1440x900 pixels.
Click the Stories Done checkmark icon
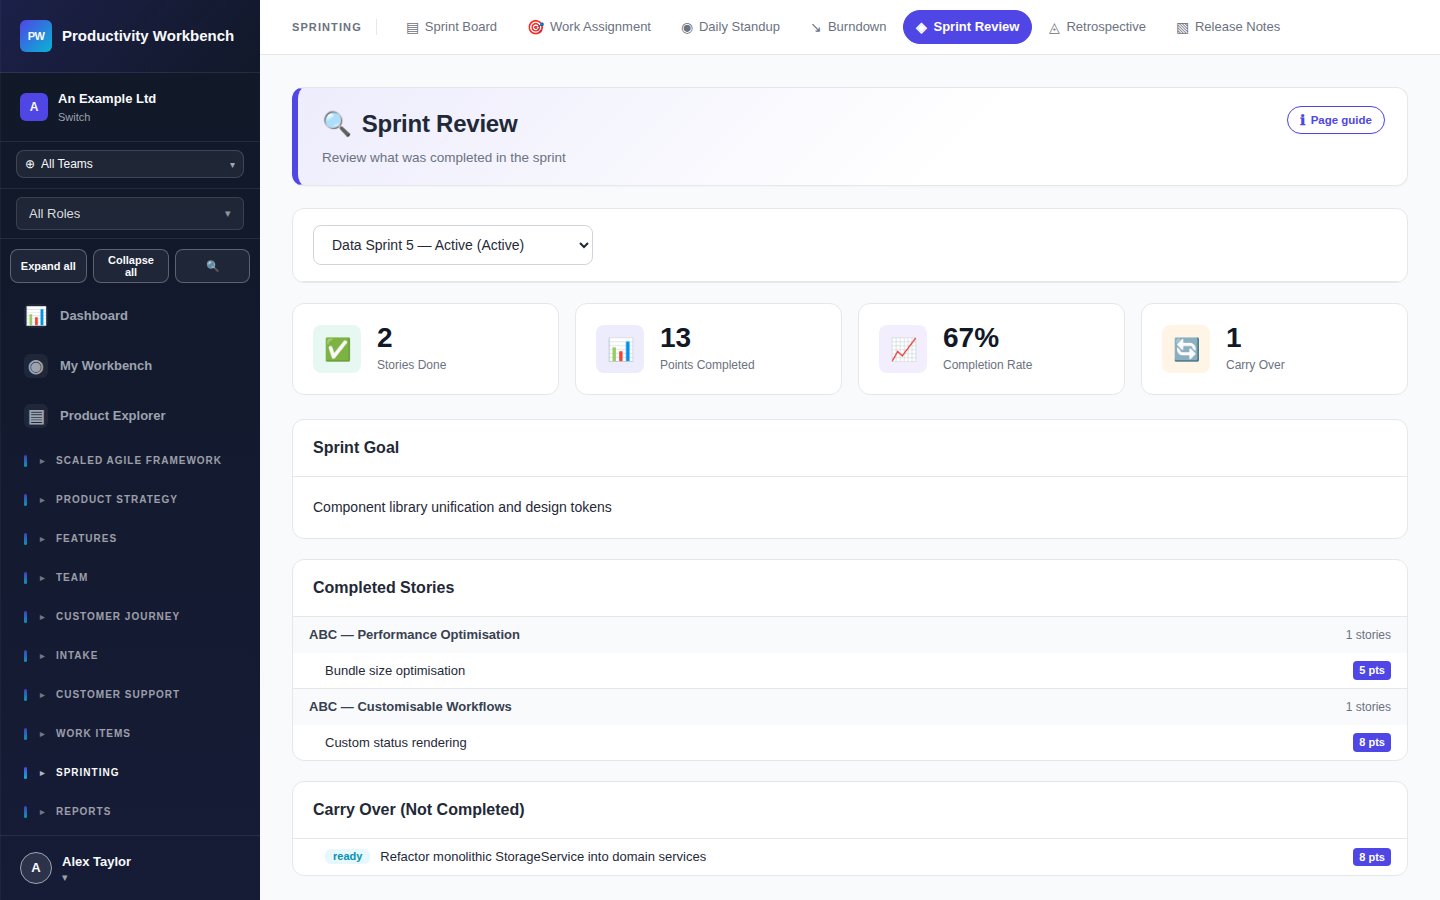(x=337, y=349)
